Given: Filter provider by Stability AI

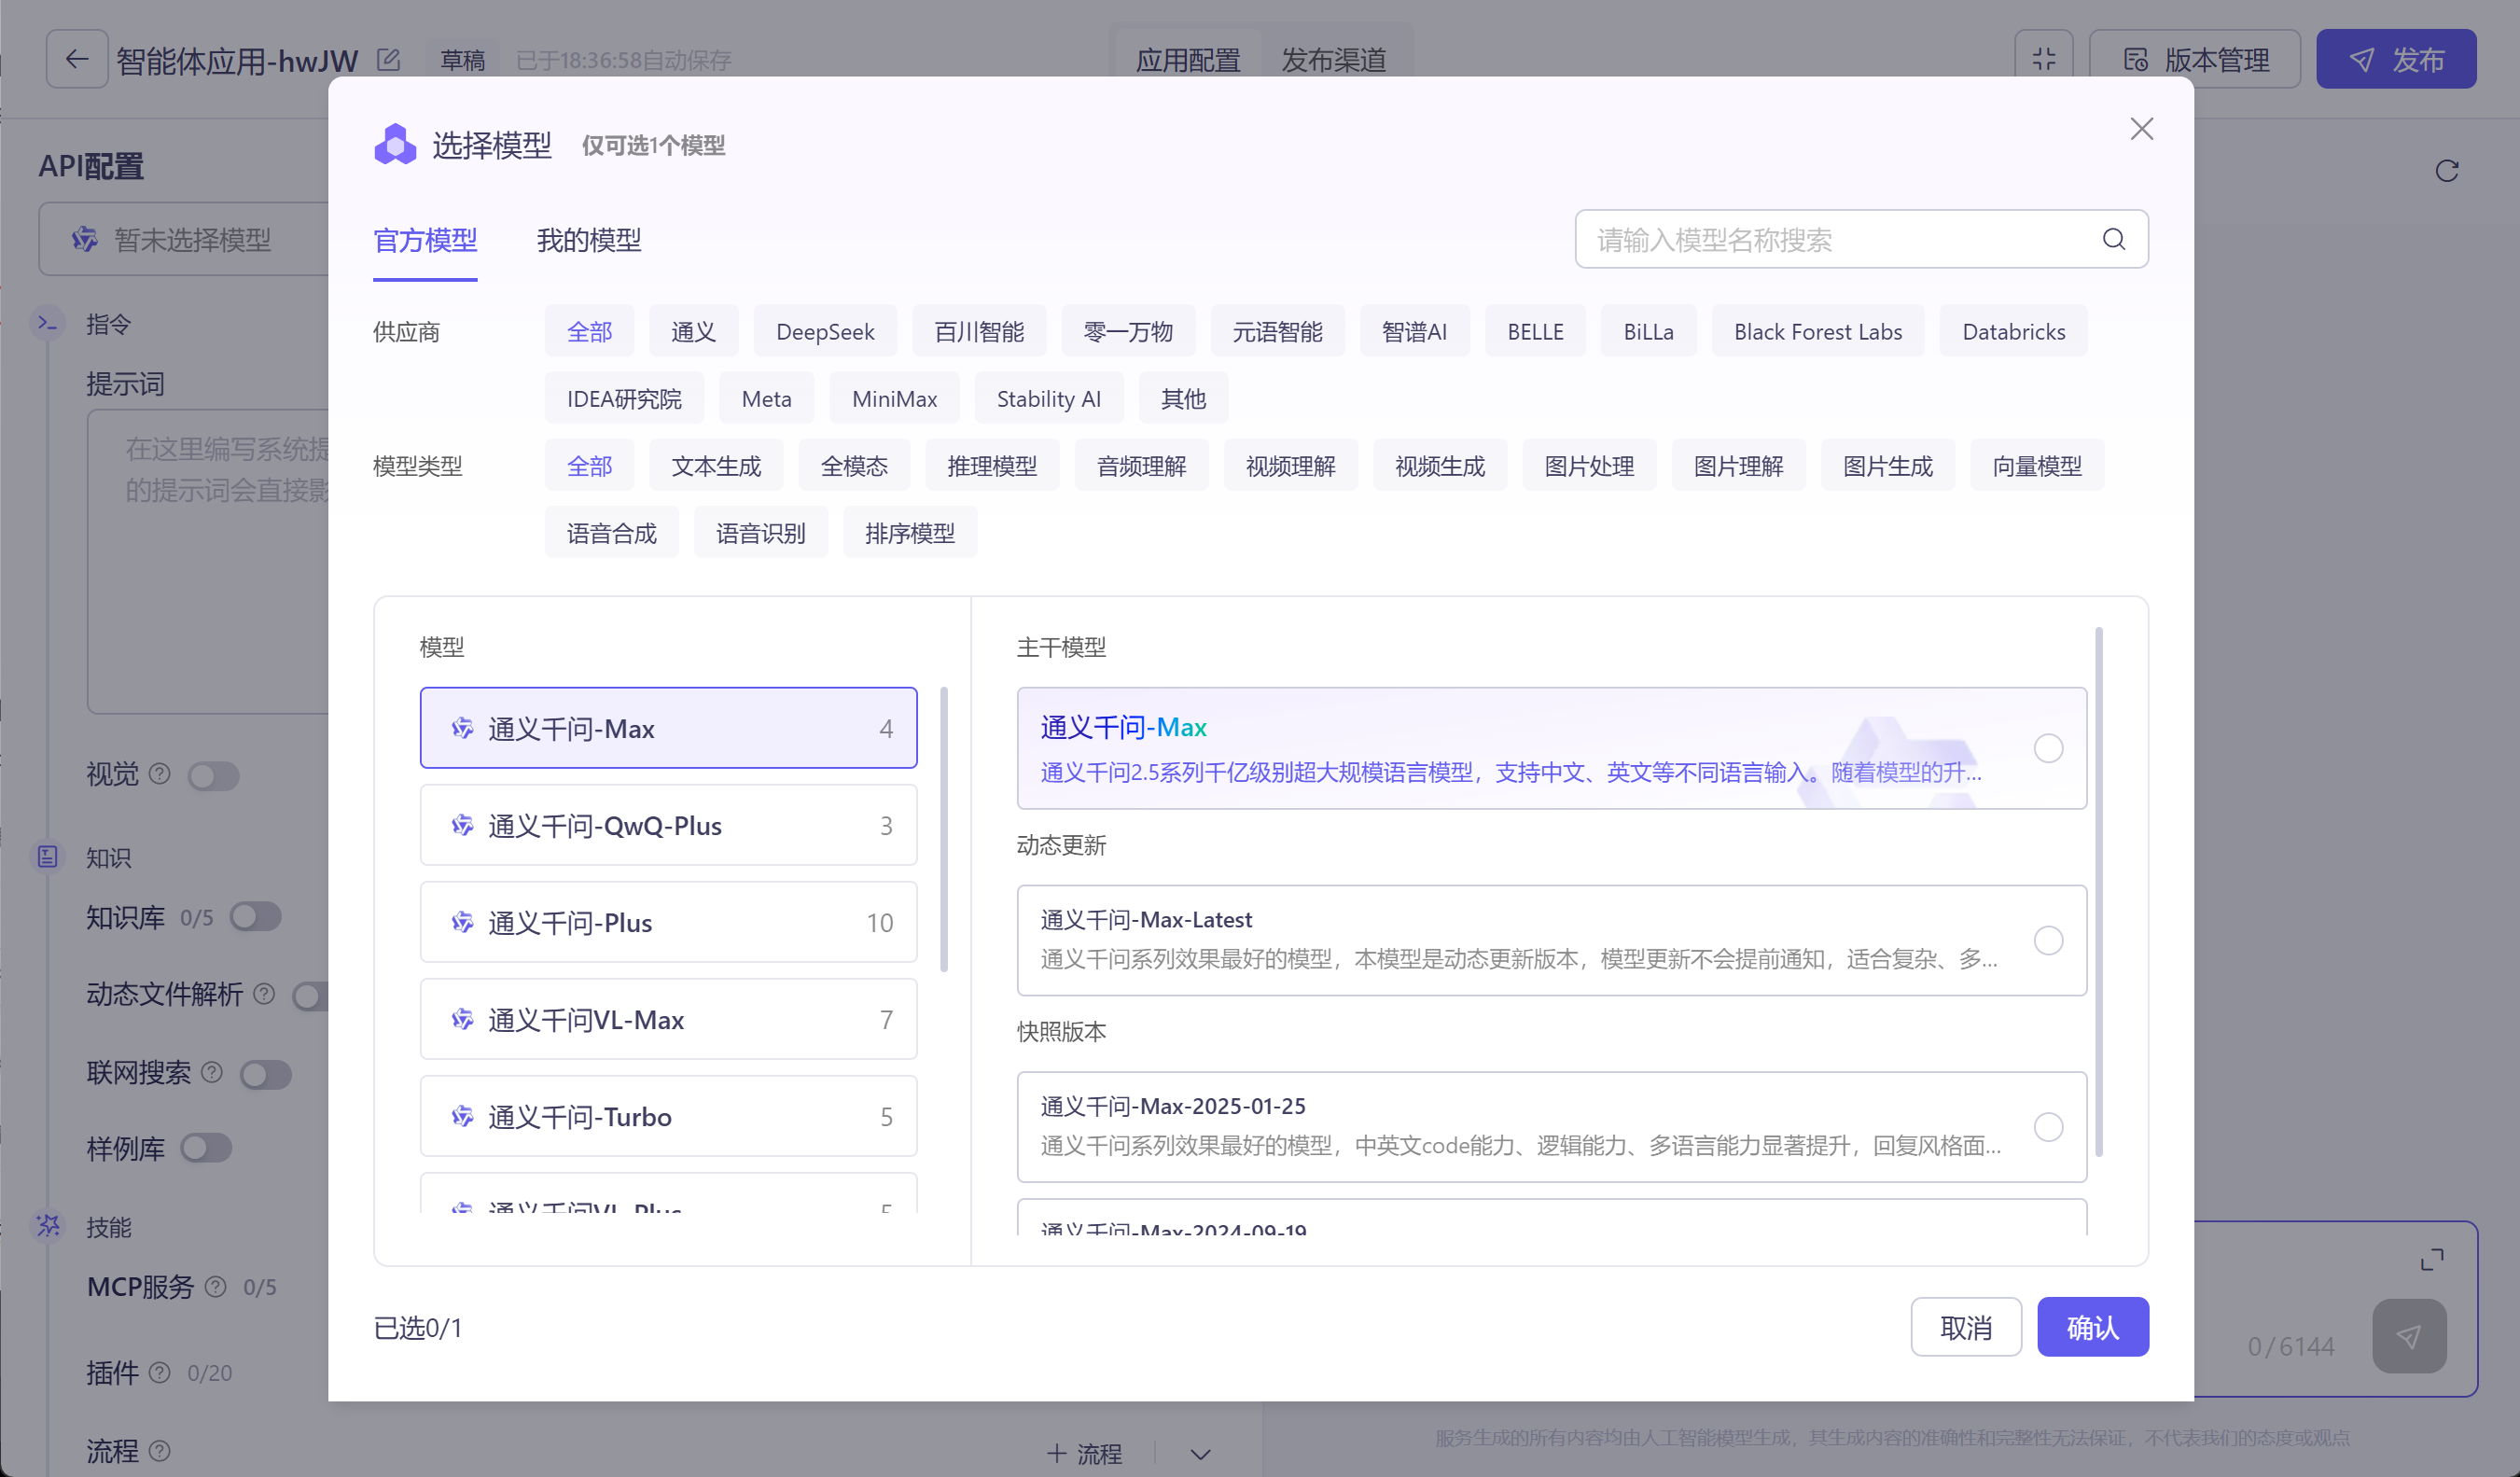Looking at the screenshot, I should tap(1048, 398).
